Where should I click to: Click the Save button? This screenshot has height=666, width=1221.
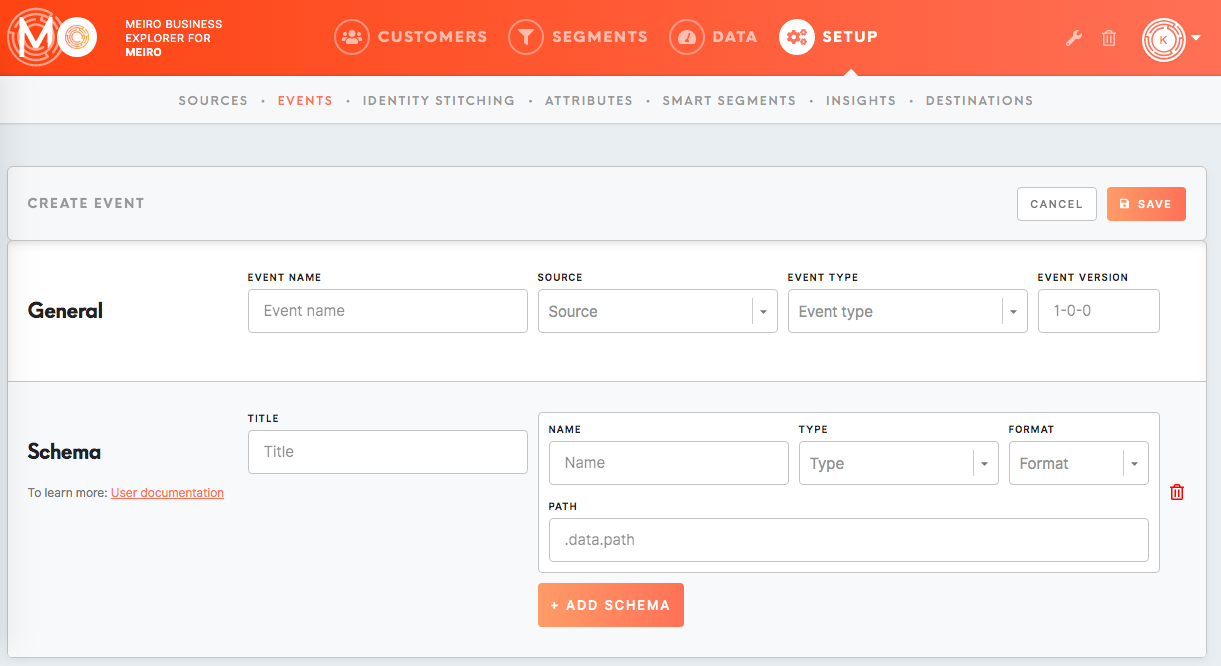1146,204
